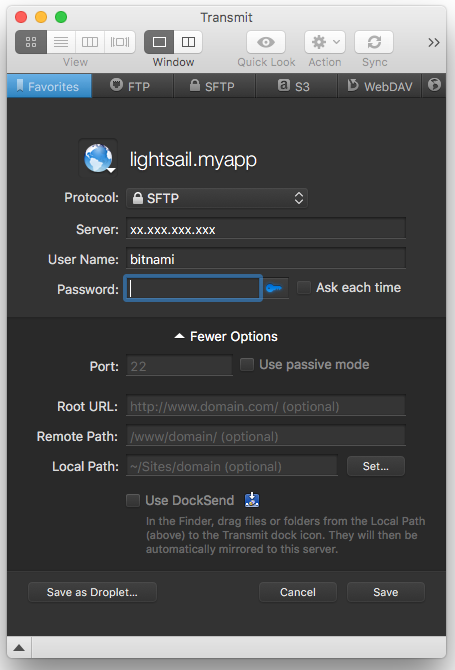455x670 pixels.
Task: Click Save as Droplet... button
Action: [x=92, y=592]
